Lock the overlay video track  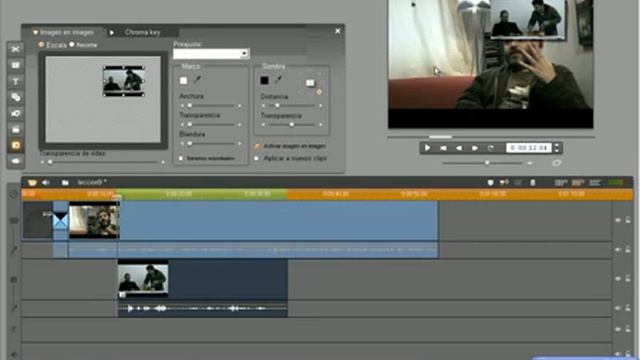pos(628,279)
